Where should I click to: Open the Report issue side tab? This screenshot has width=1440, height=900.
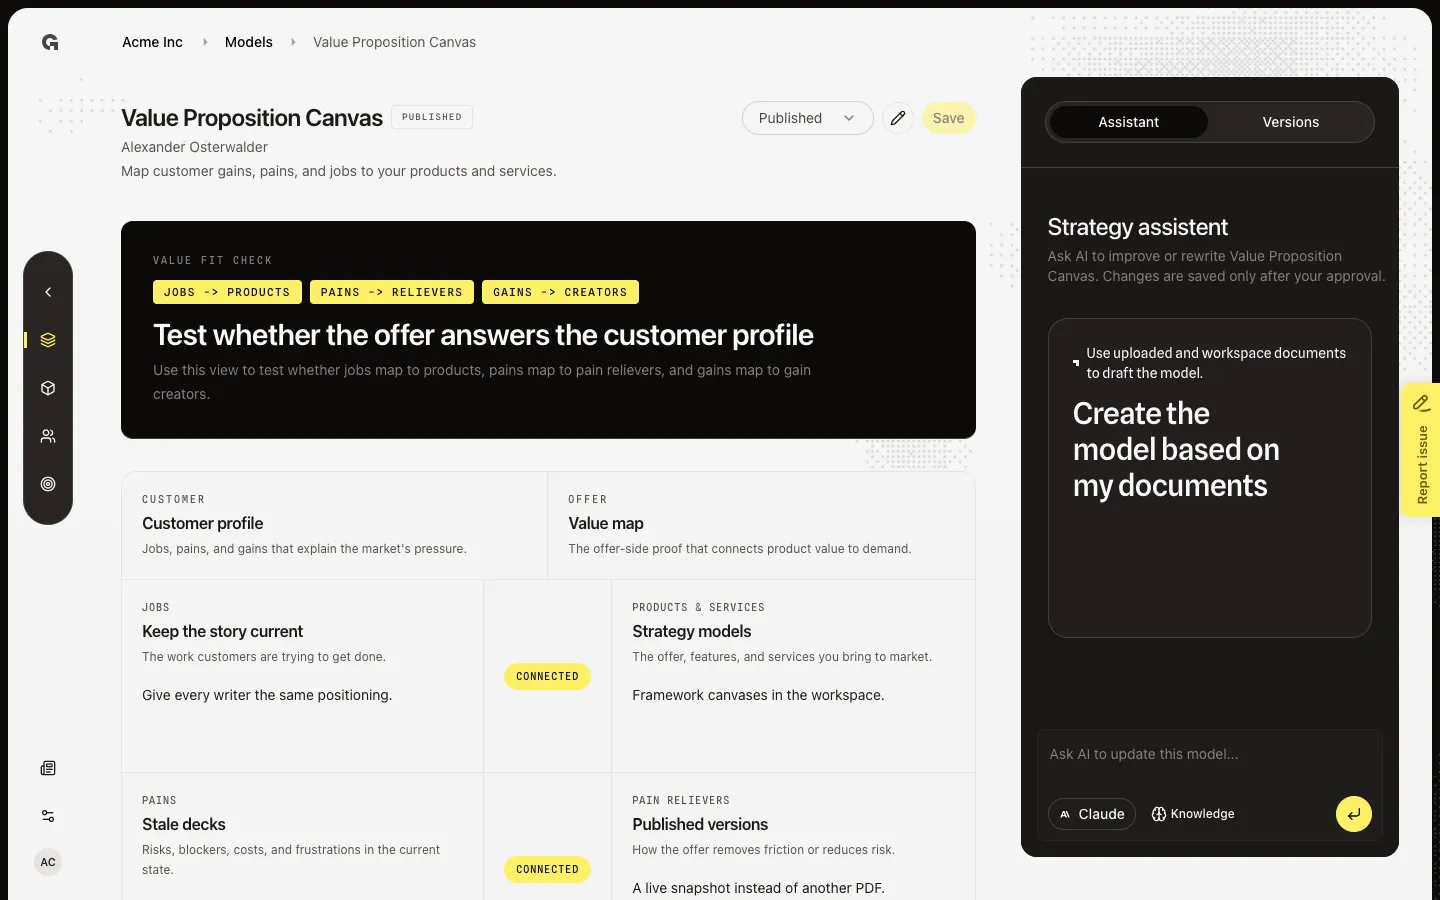pyautogui.click(x=1421, y=450)
